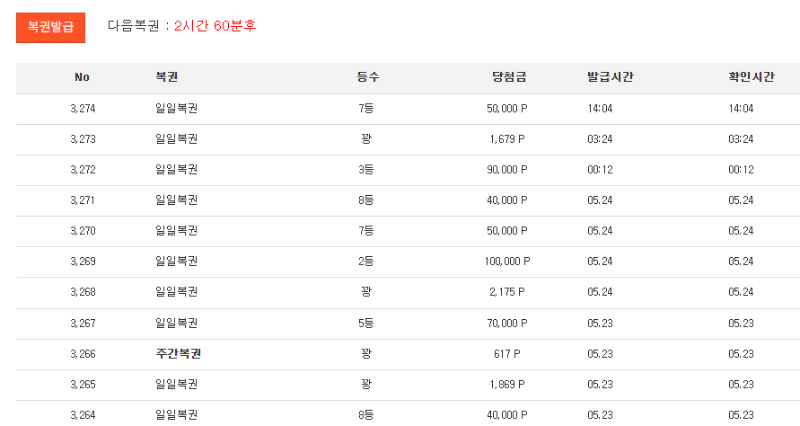
Task: Click 3등 rank in row 3,272
Action: [x=366, y=169]
